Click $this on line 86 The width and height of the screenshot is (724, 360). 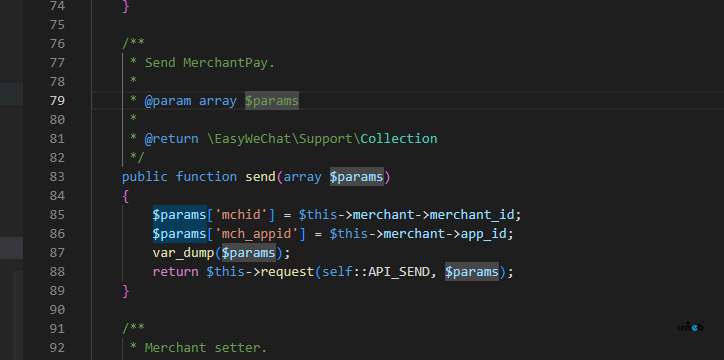pos(349,234)
